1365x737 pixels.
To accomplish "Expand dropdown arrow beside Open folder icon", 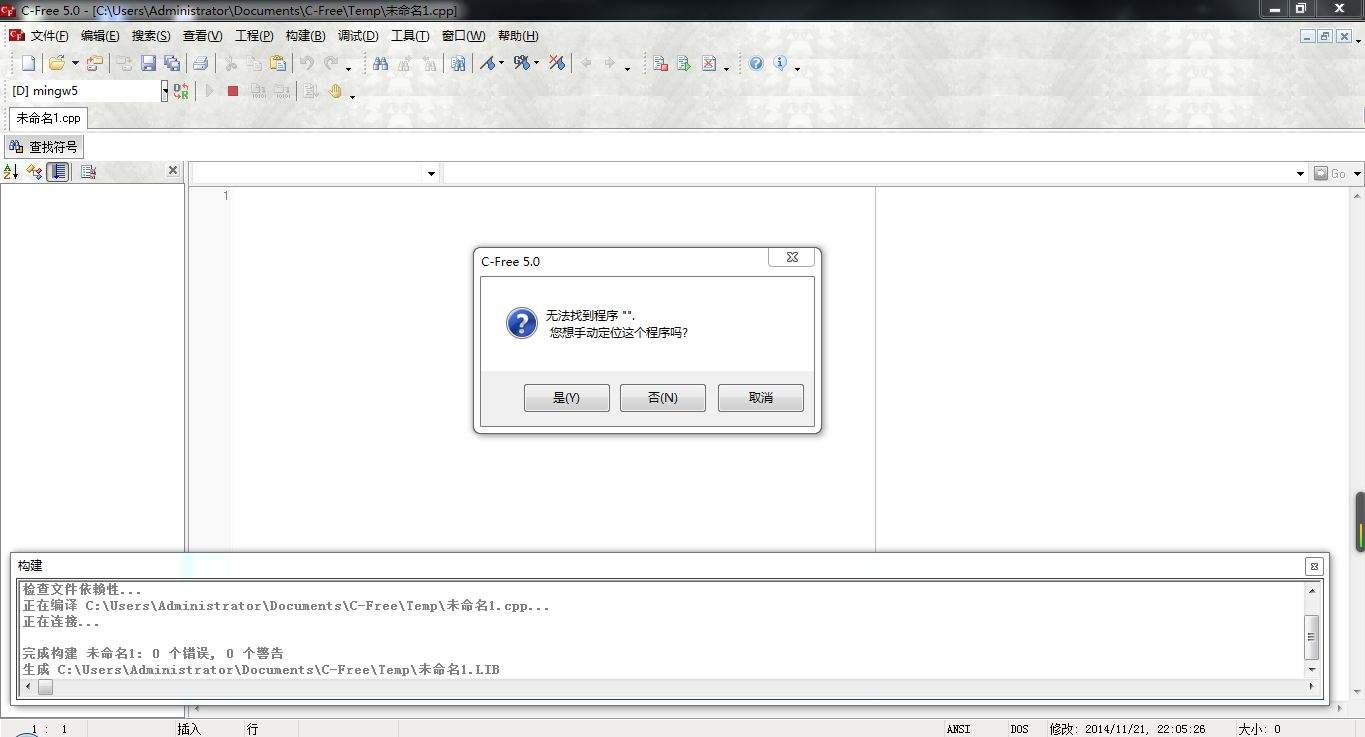I will tap(75, 64).
